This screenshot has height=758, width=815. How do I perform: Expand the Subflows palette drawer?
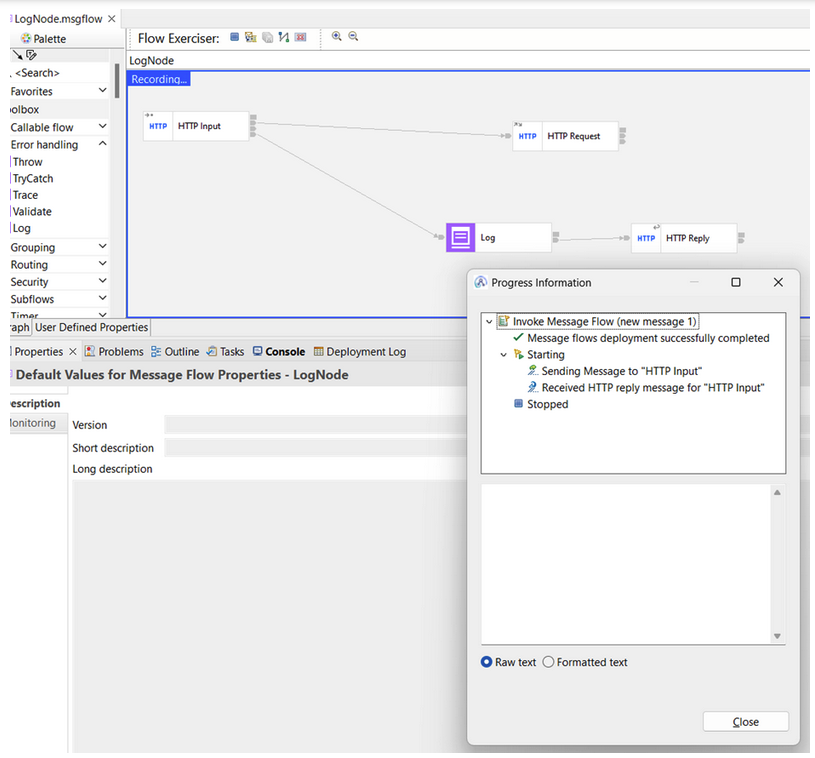(102, 298)
